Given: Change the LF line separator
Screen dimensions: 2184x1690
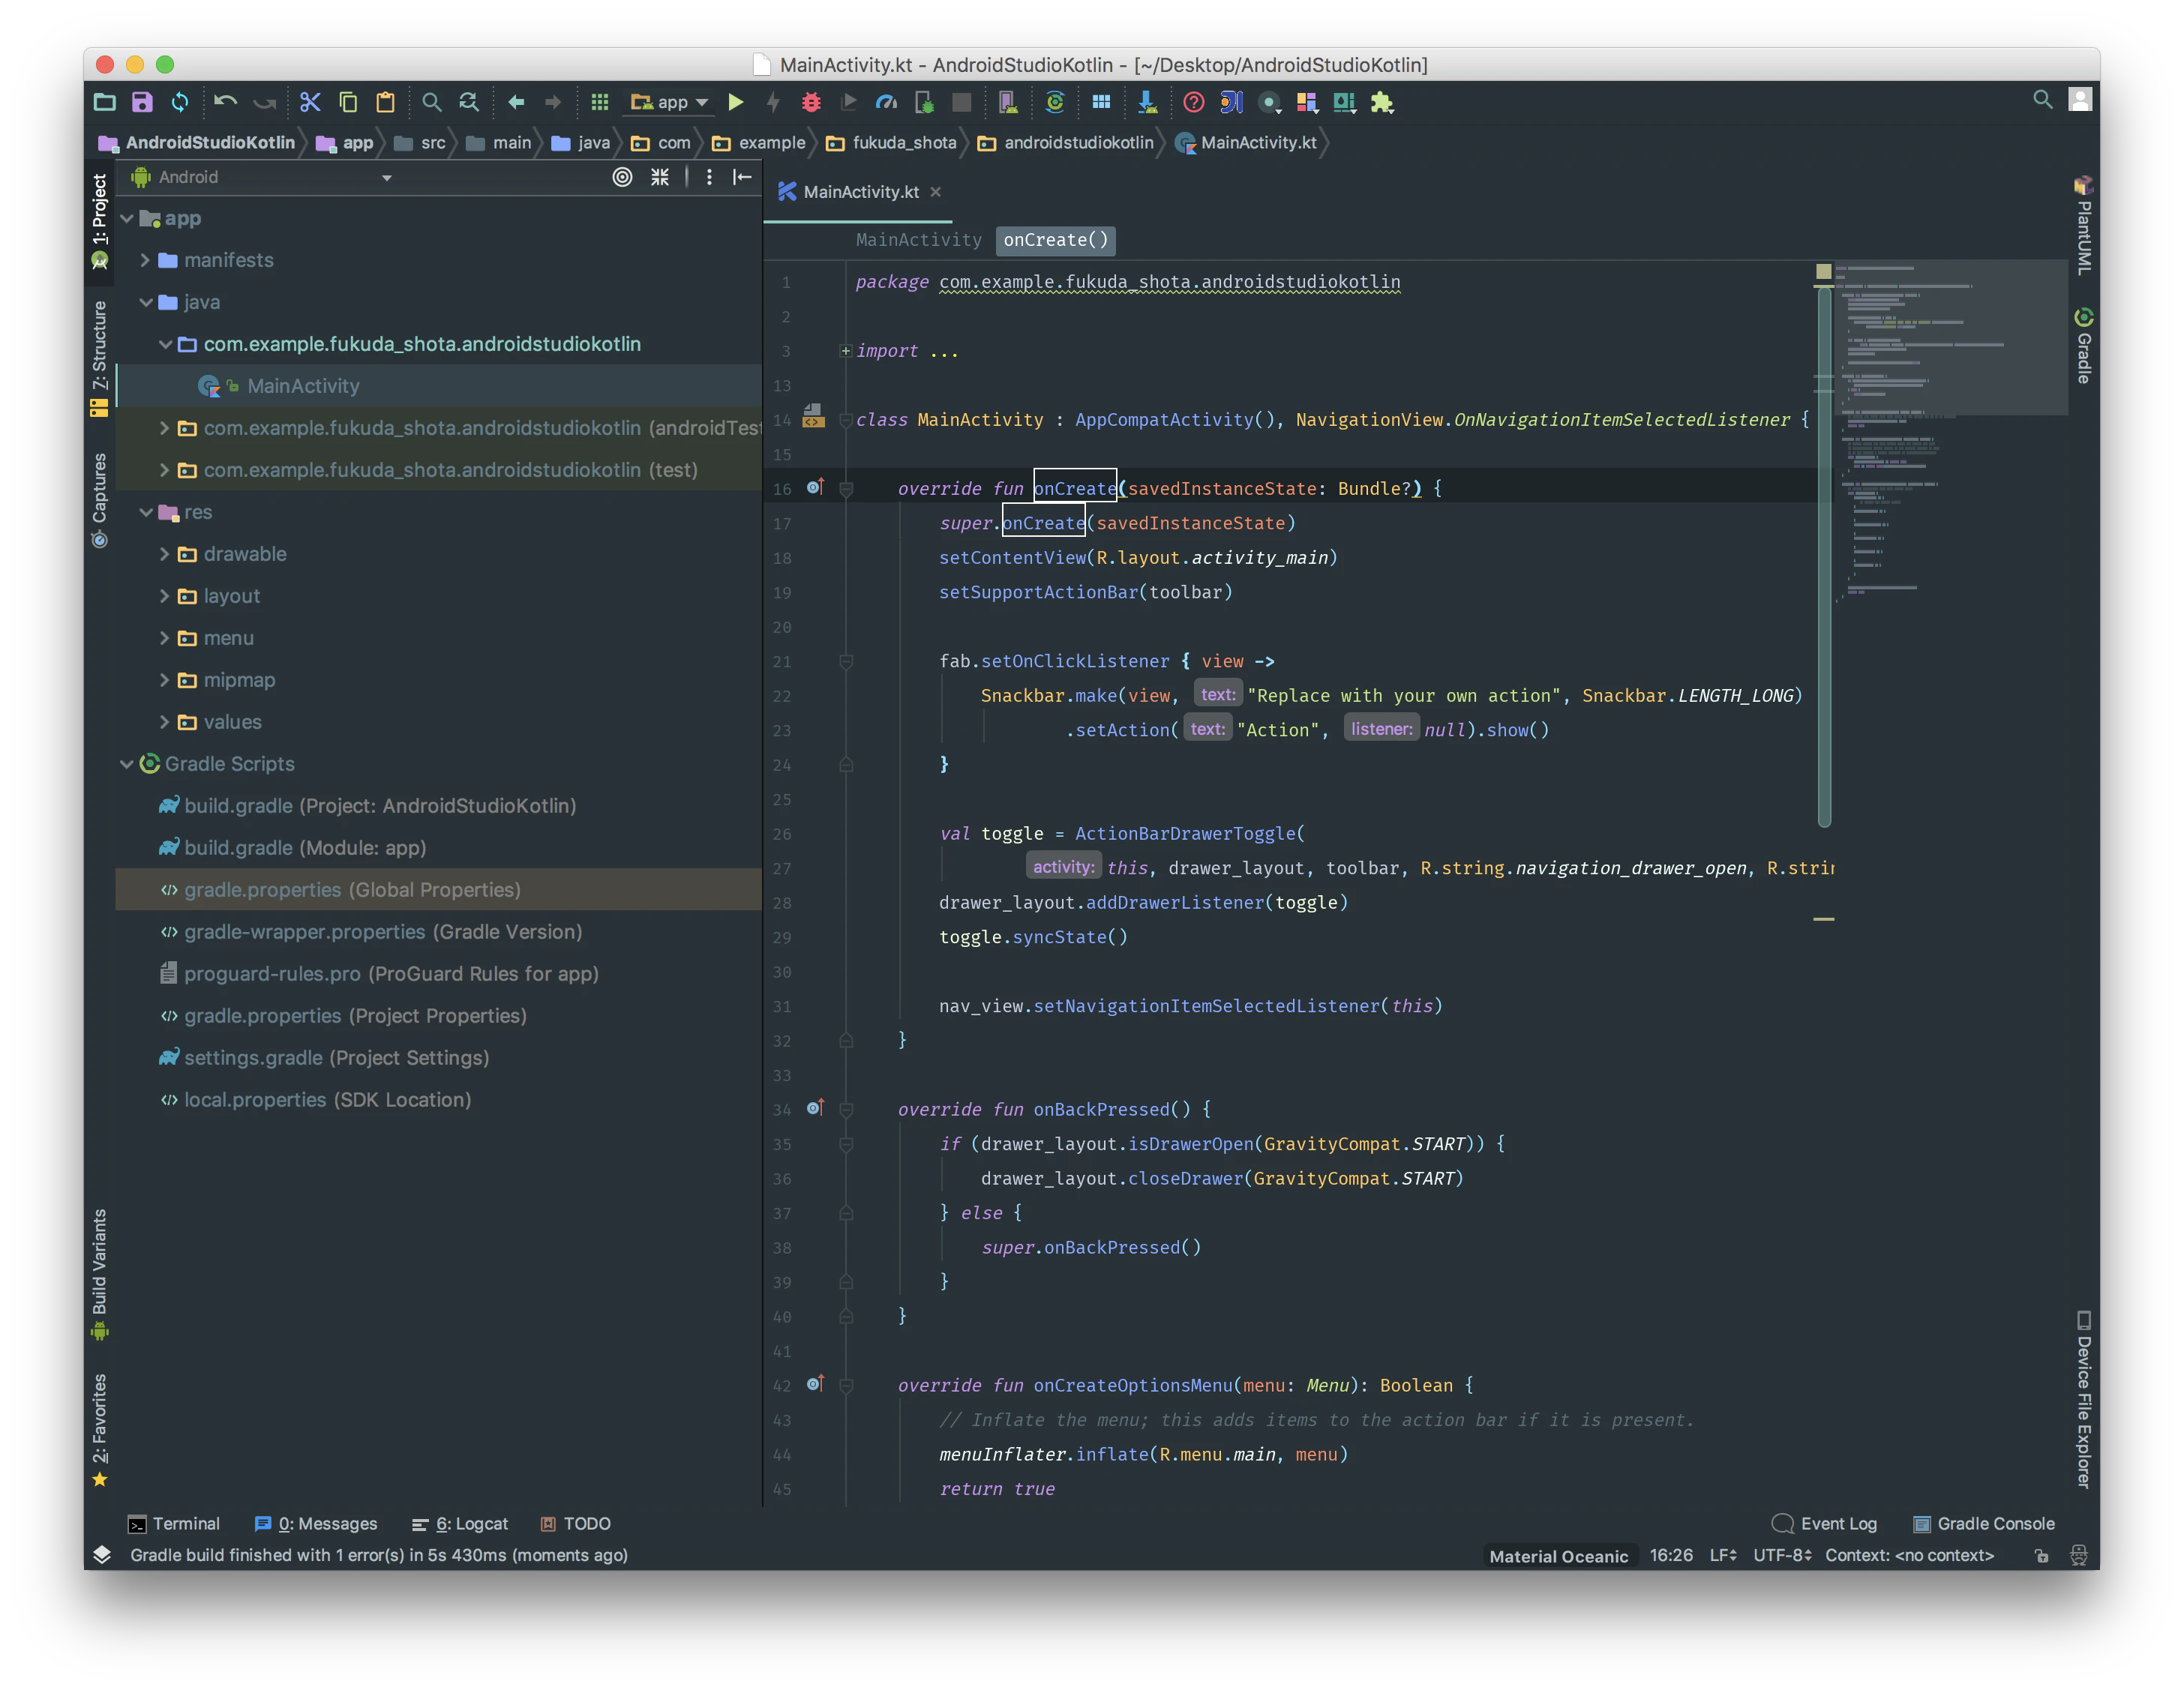Looking at the screenshot, I should click(x=1723, y=1556).
